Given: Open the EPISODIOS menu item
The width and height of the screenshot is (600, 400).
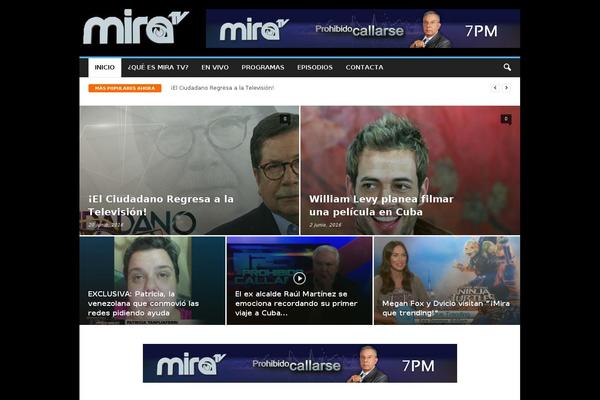Looking at the screenshot, I should point(315,67).
